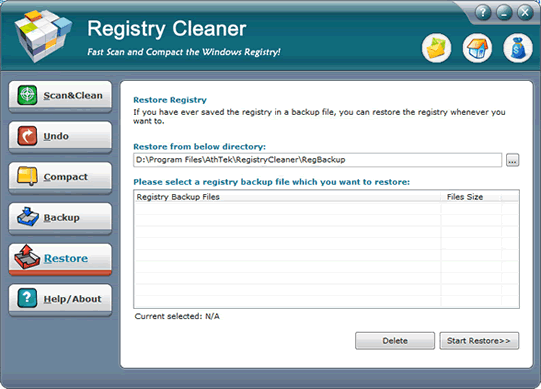The height and width of the screenshot is (389, 541).
Task: Open the home page house icon
Action: (477, 48)
